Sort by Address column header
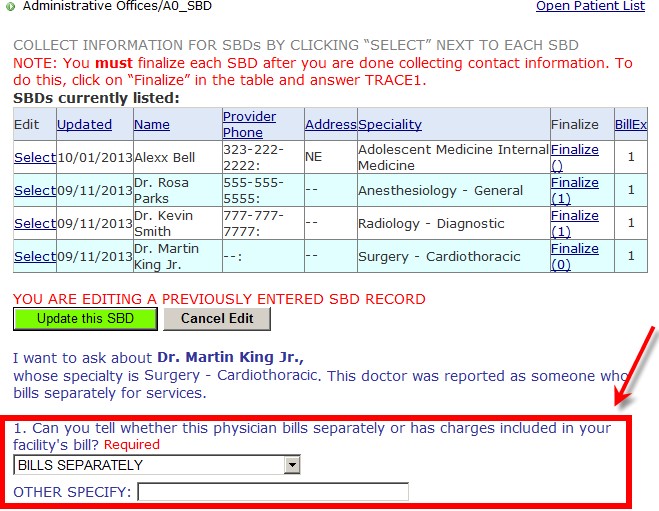 pyautogui.click(x=330, y=125)
